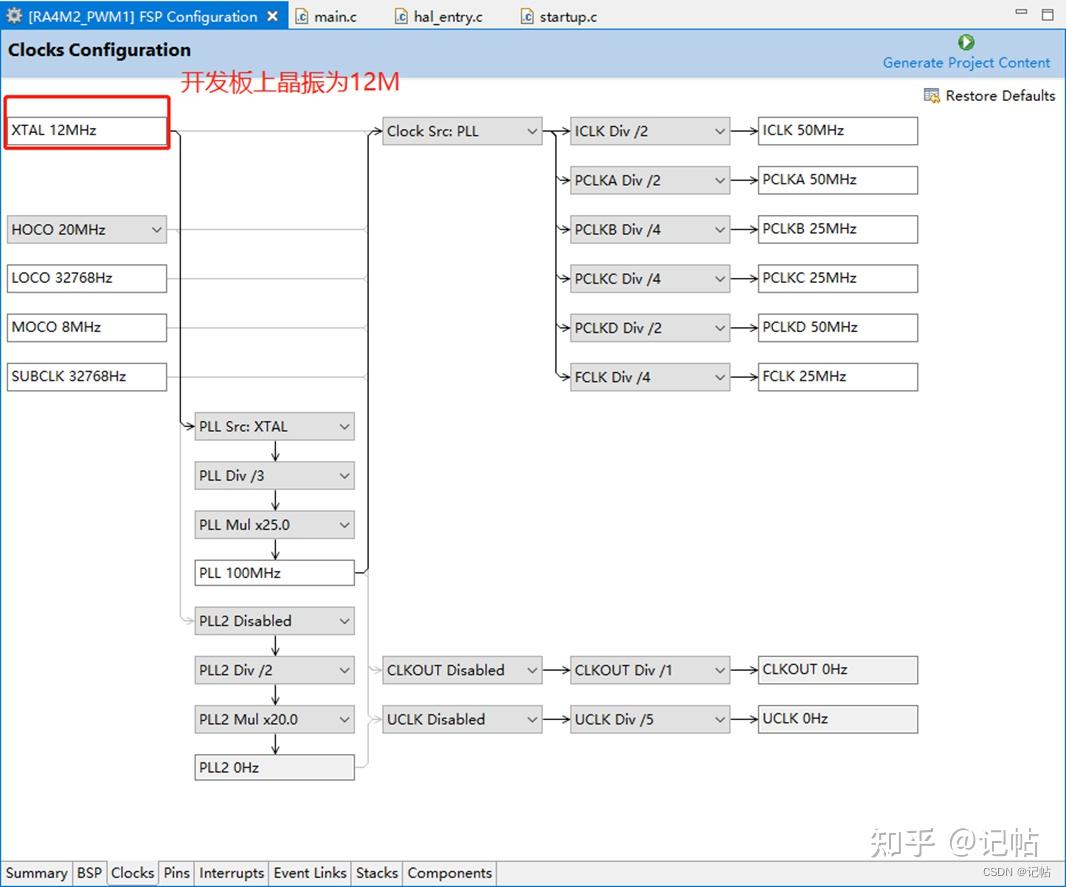Open the PLL Mul x25.0 dropdown
Viewport: 1066px width, 887px height.
pos(344,524)
